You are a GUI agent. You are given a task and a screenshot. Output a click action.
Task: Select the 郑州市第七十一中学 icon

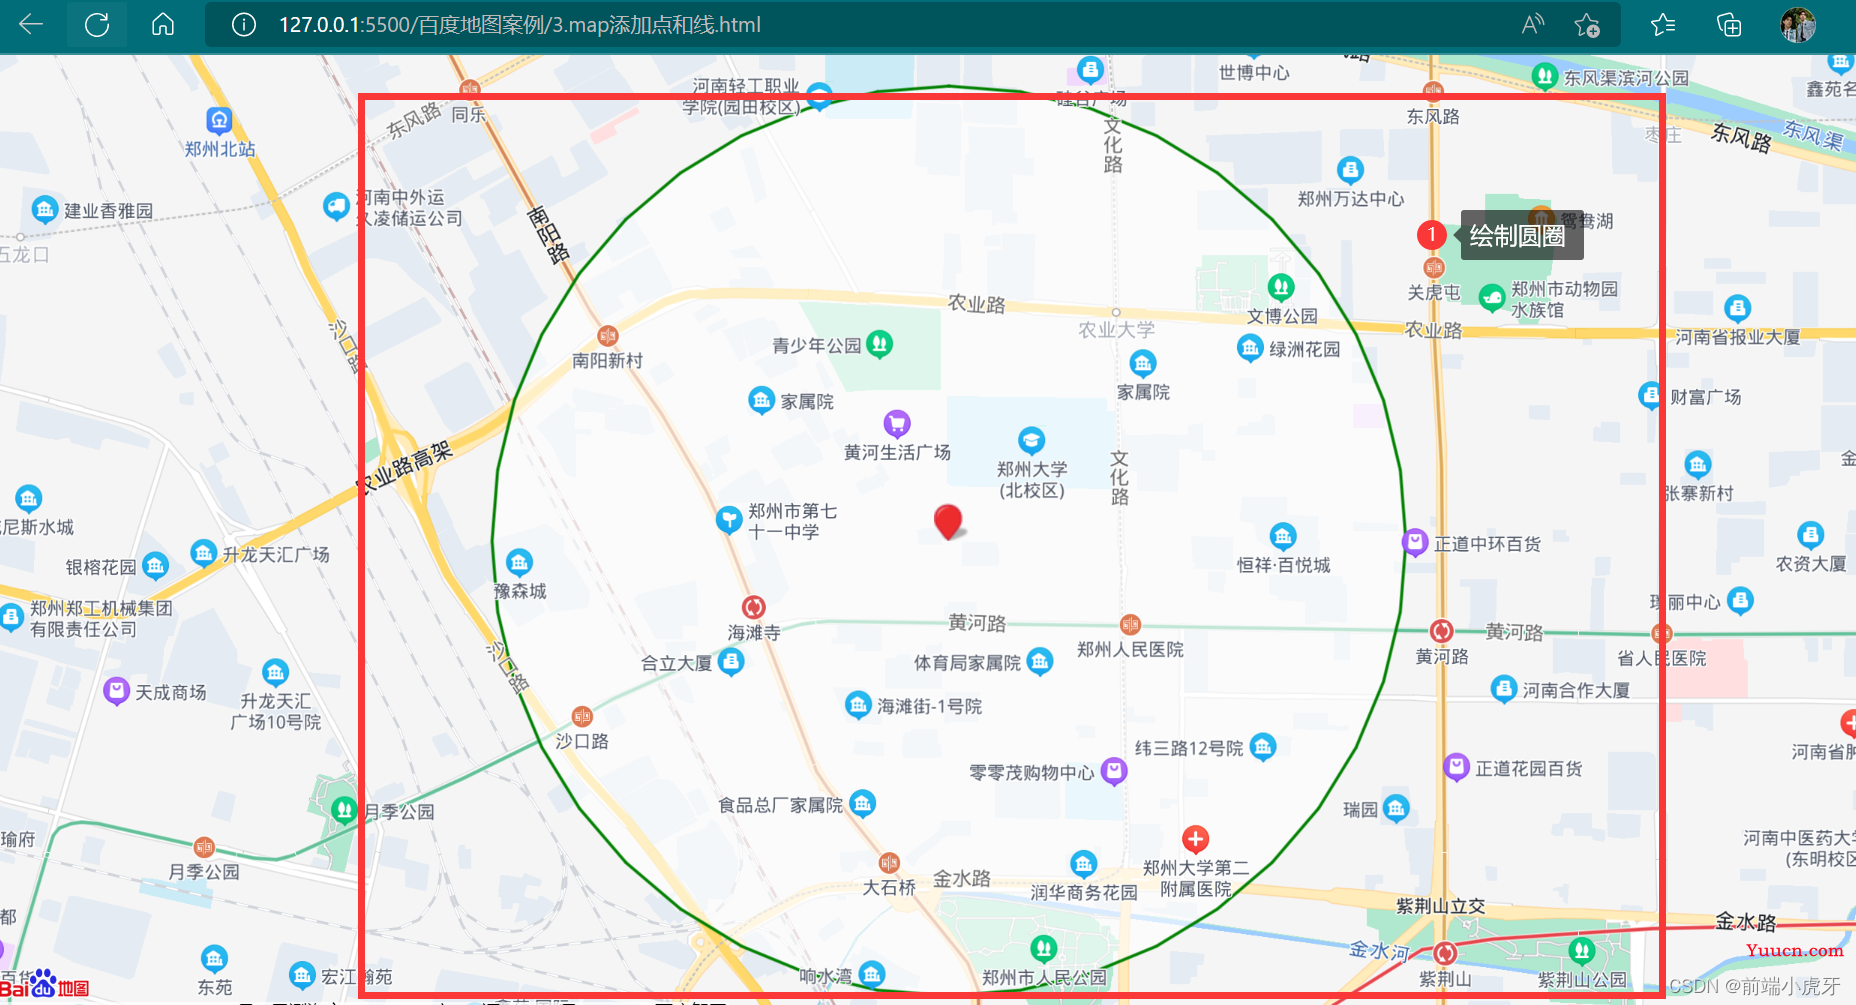729,520
